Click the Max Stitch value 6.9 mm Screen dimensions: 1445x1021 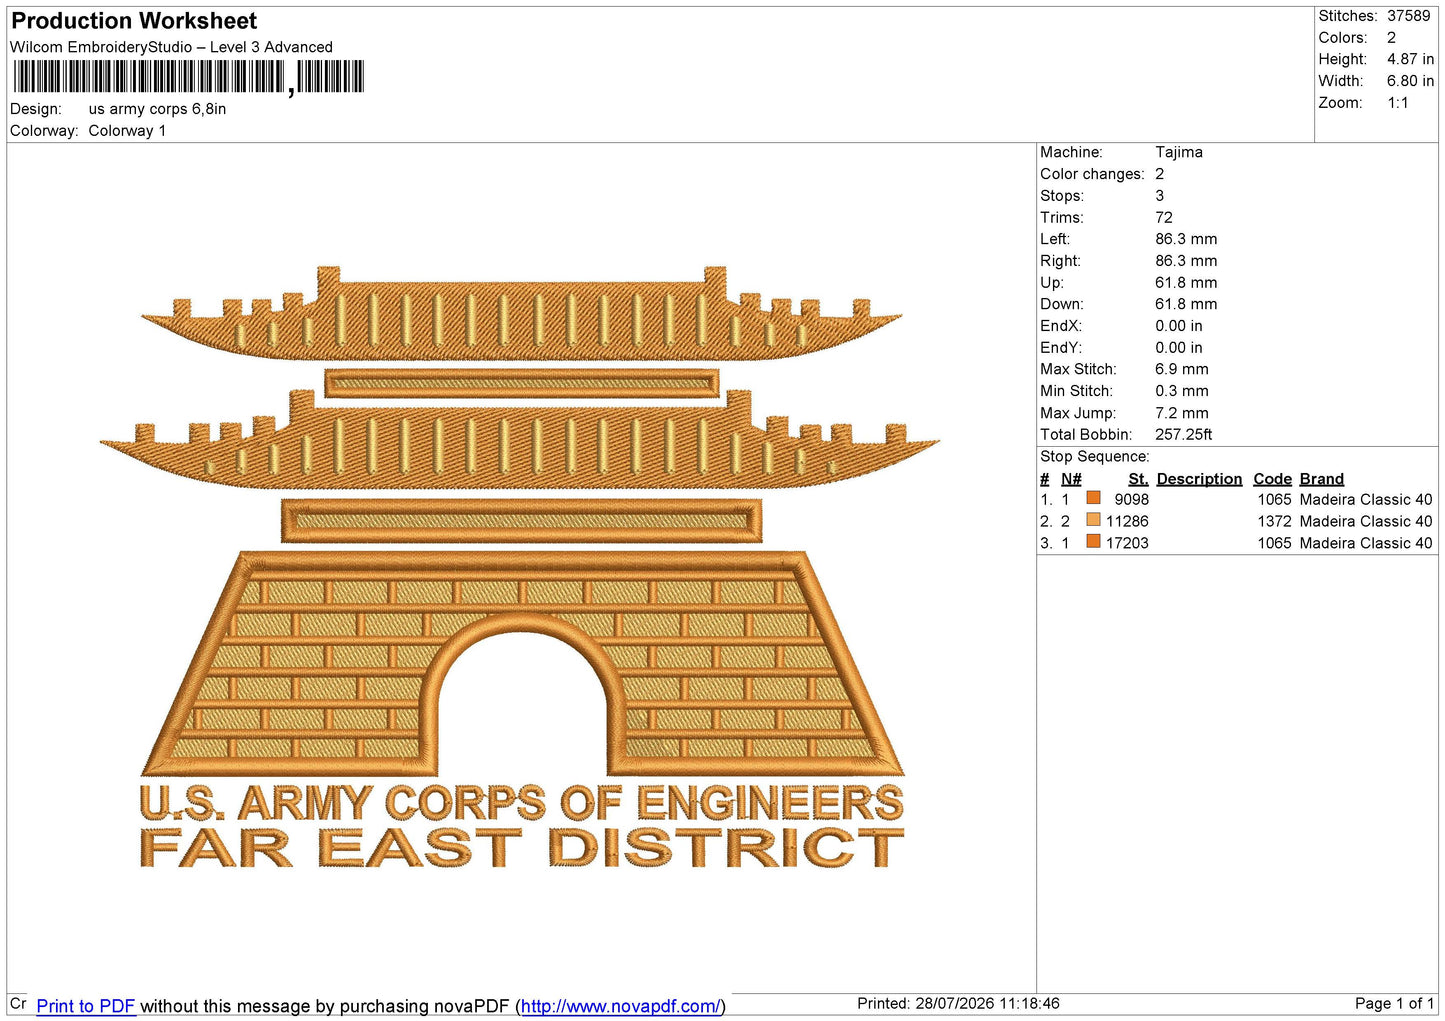tap(1182, 369)
